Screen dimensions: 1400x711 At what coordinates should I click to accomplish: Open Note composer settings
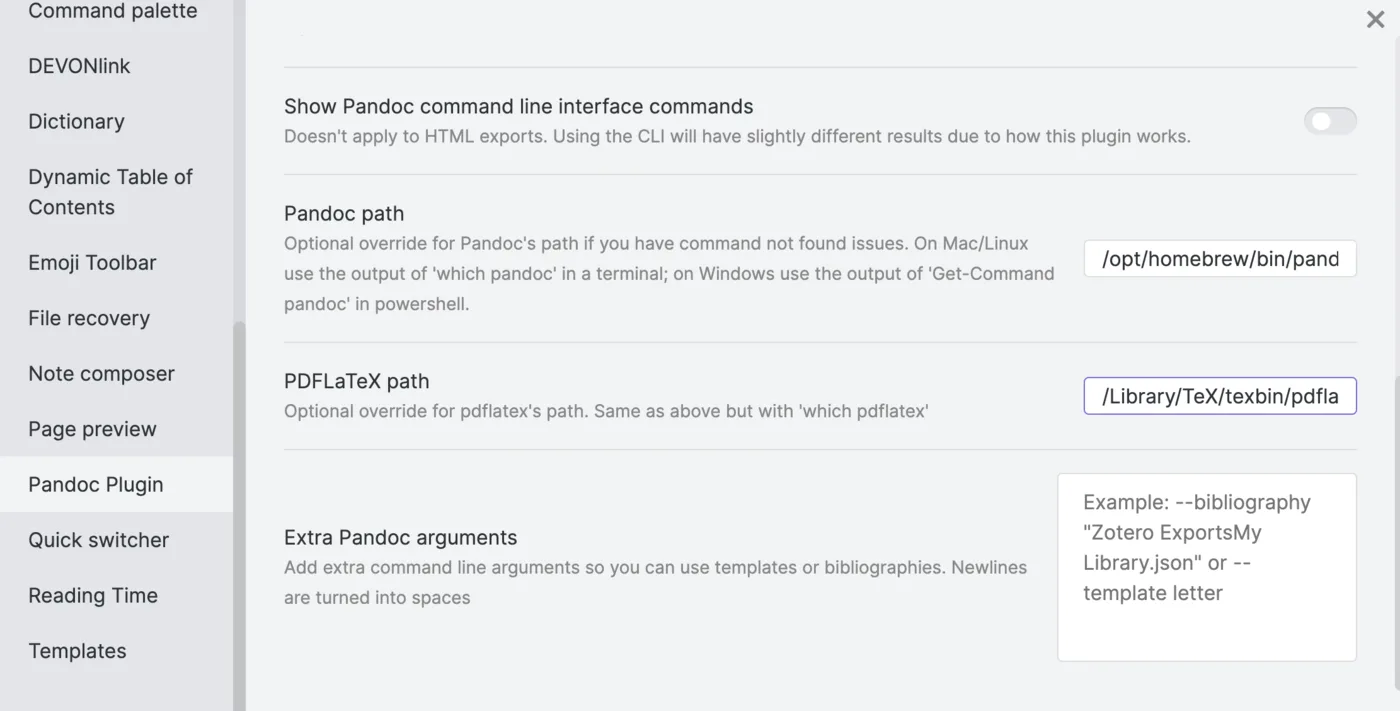[x=100, y=373]
